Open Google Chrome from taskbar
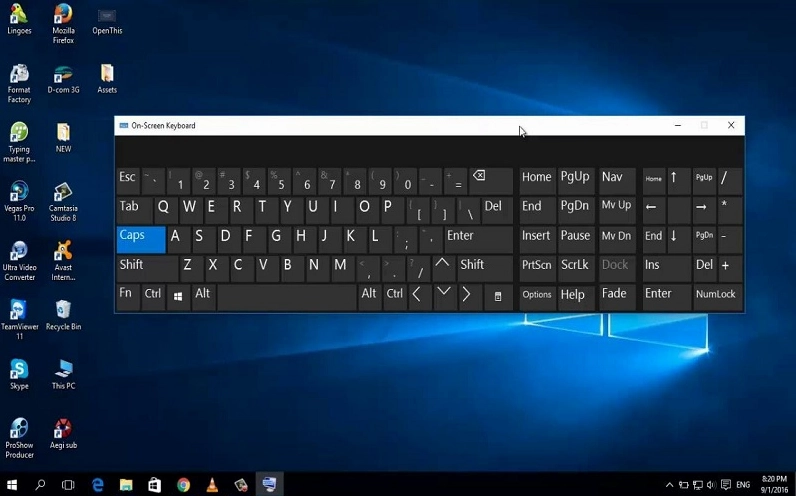Viewport: 796px width, 496px height. coord(183,485)
